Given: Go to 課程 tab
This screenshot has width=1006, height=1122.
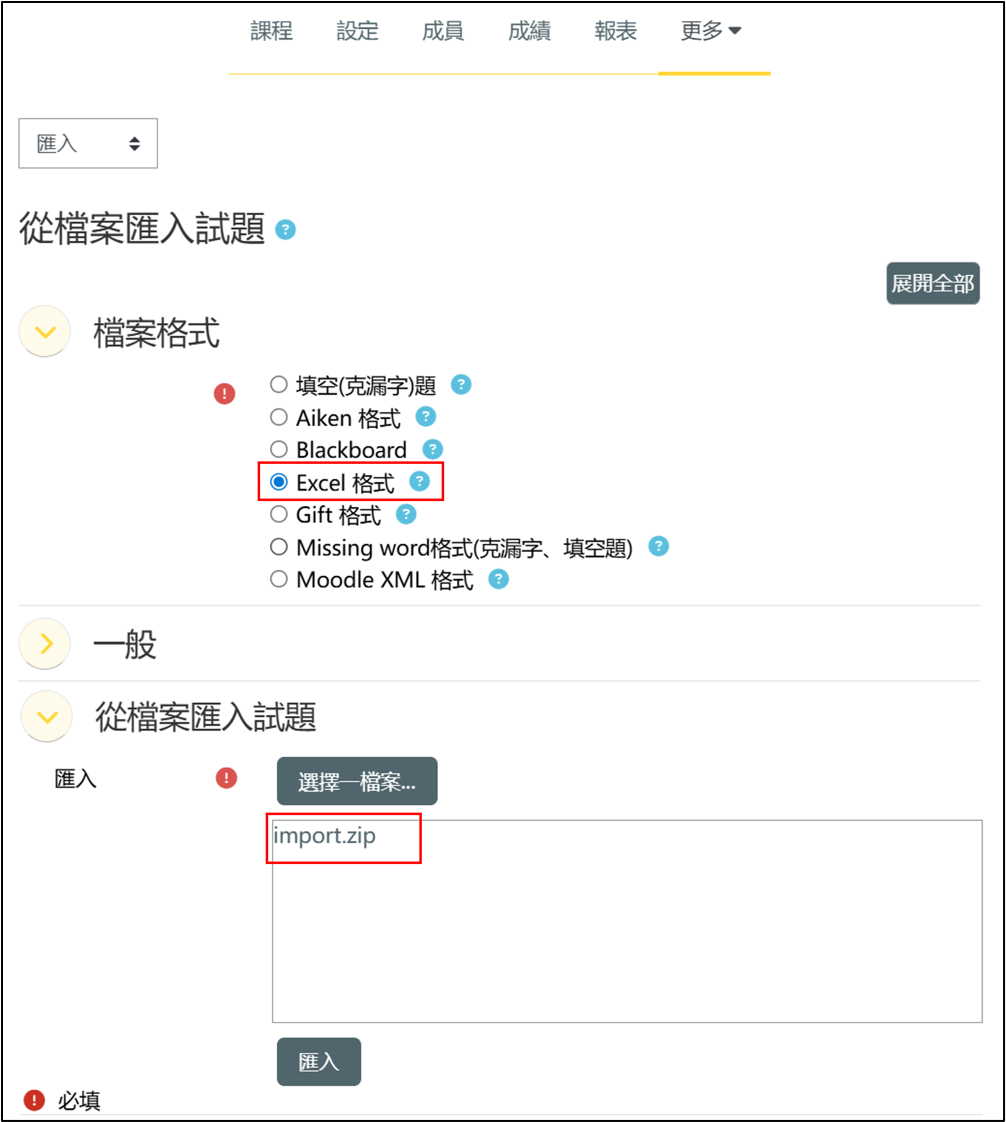Looking at the screenshot, I should point(271,31).
